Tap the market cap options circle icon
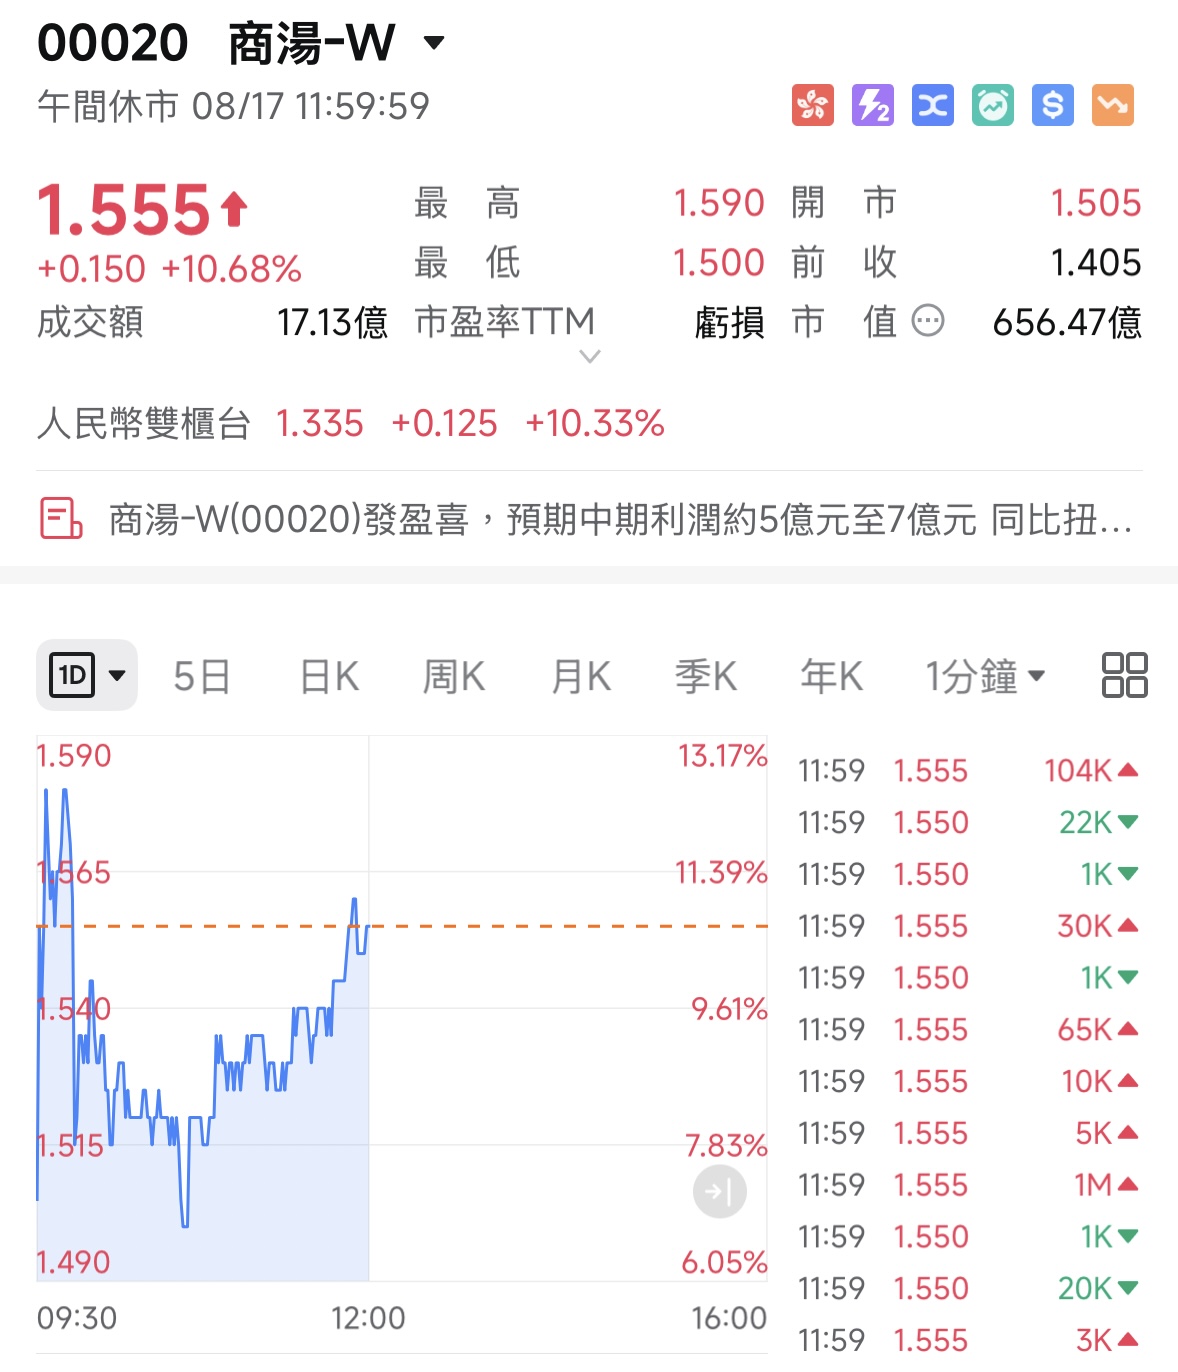1178x1372 pixels. click(928, 321)
